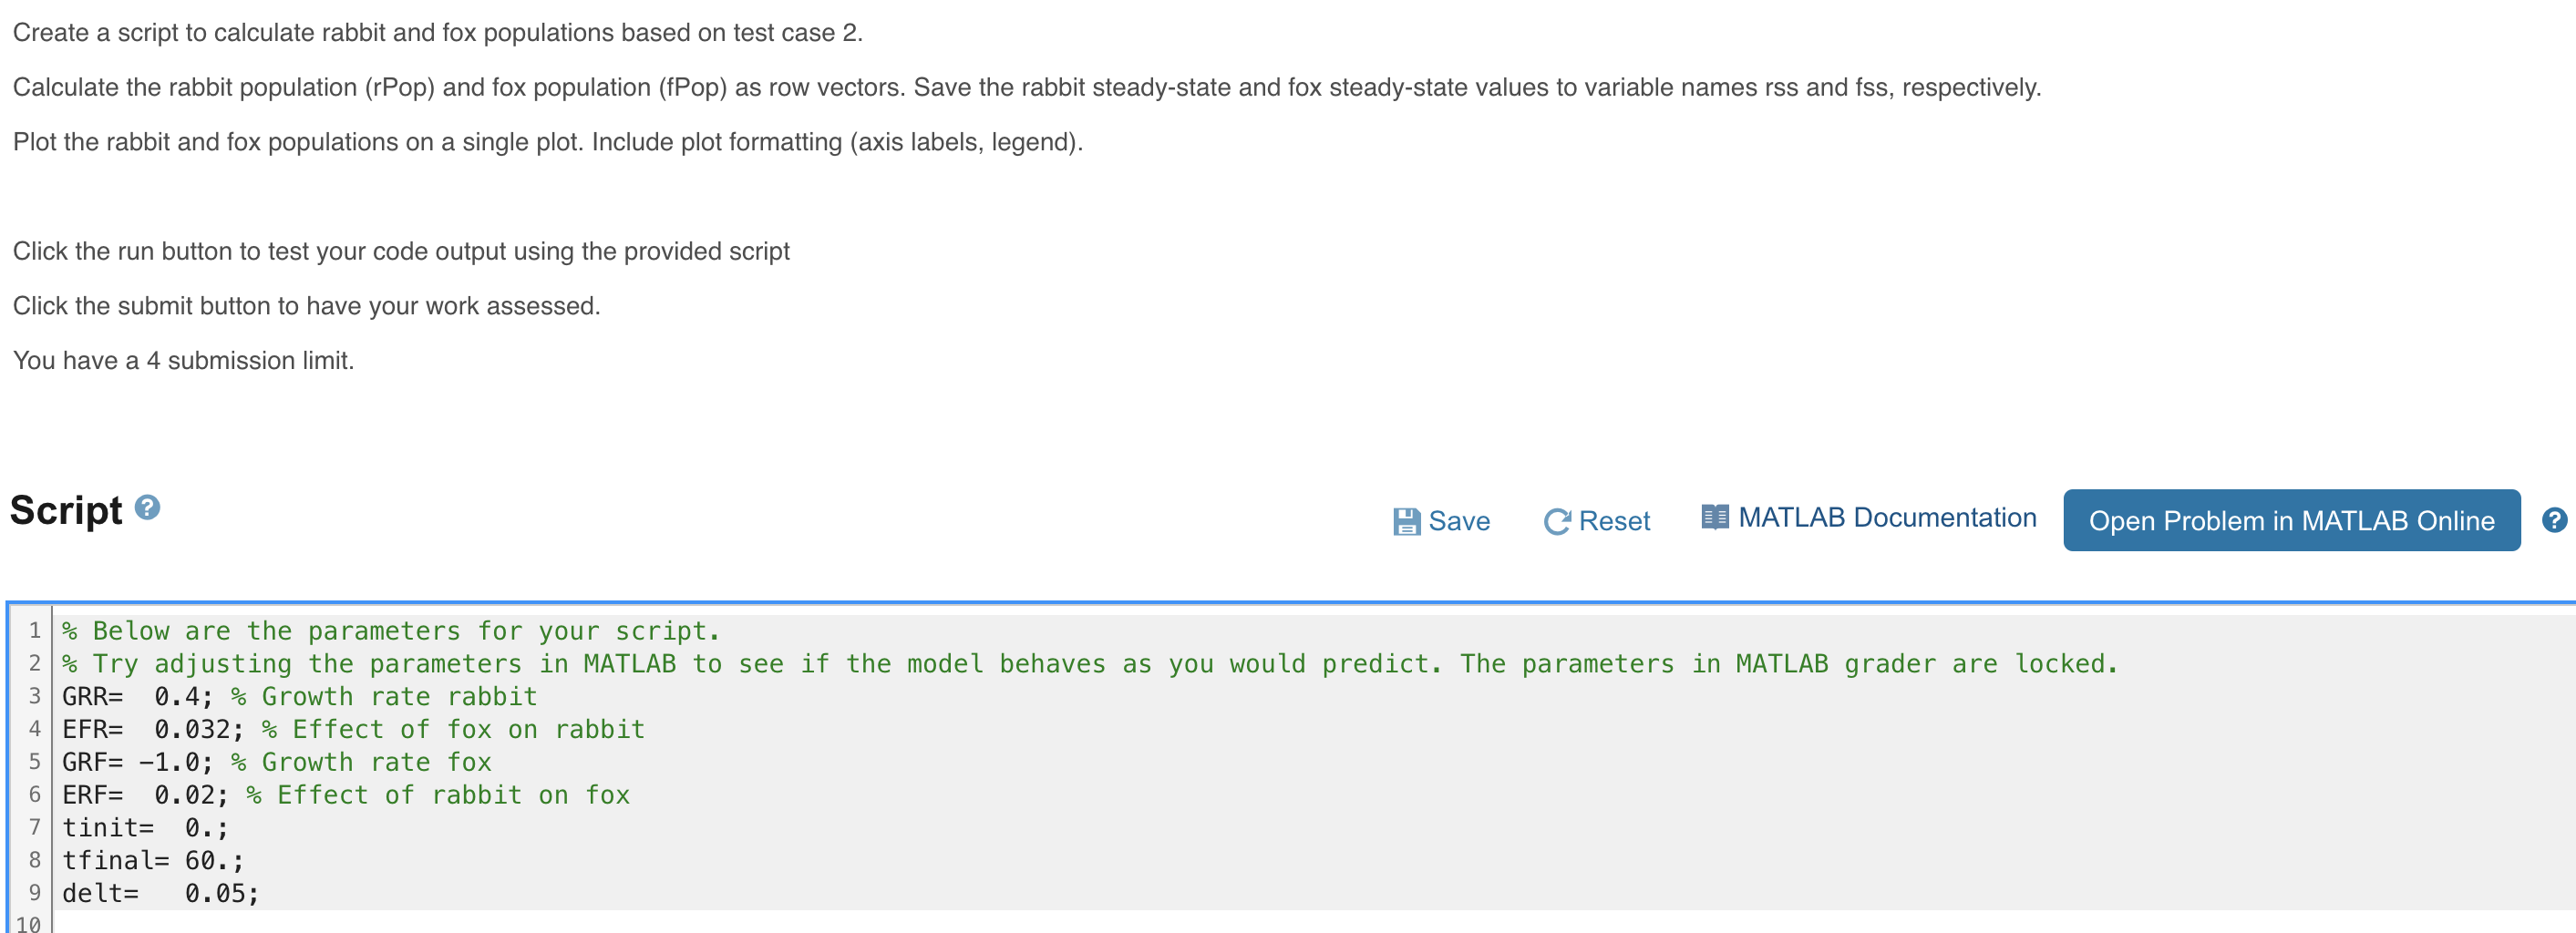Click the Save link text
The image size is (2576, 933).
[1459, 521]
